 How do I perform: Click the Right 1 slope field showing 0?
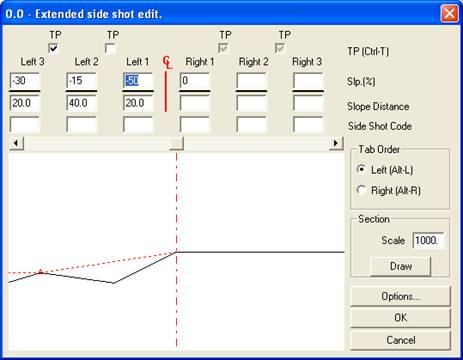[195, 81]
